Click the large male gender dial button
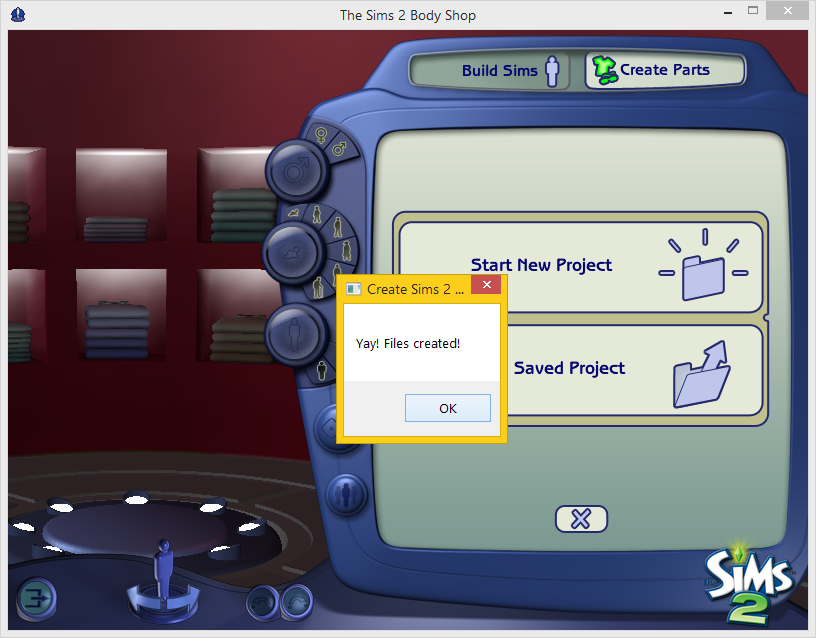Image resolution: width=816 pixels, height=638 pixels. (296, 171)
